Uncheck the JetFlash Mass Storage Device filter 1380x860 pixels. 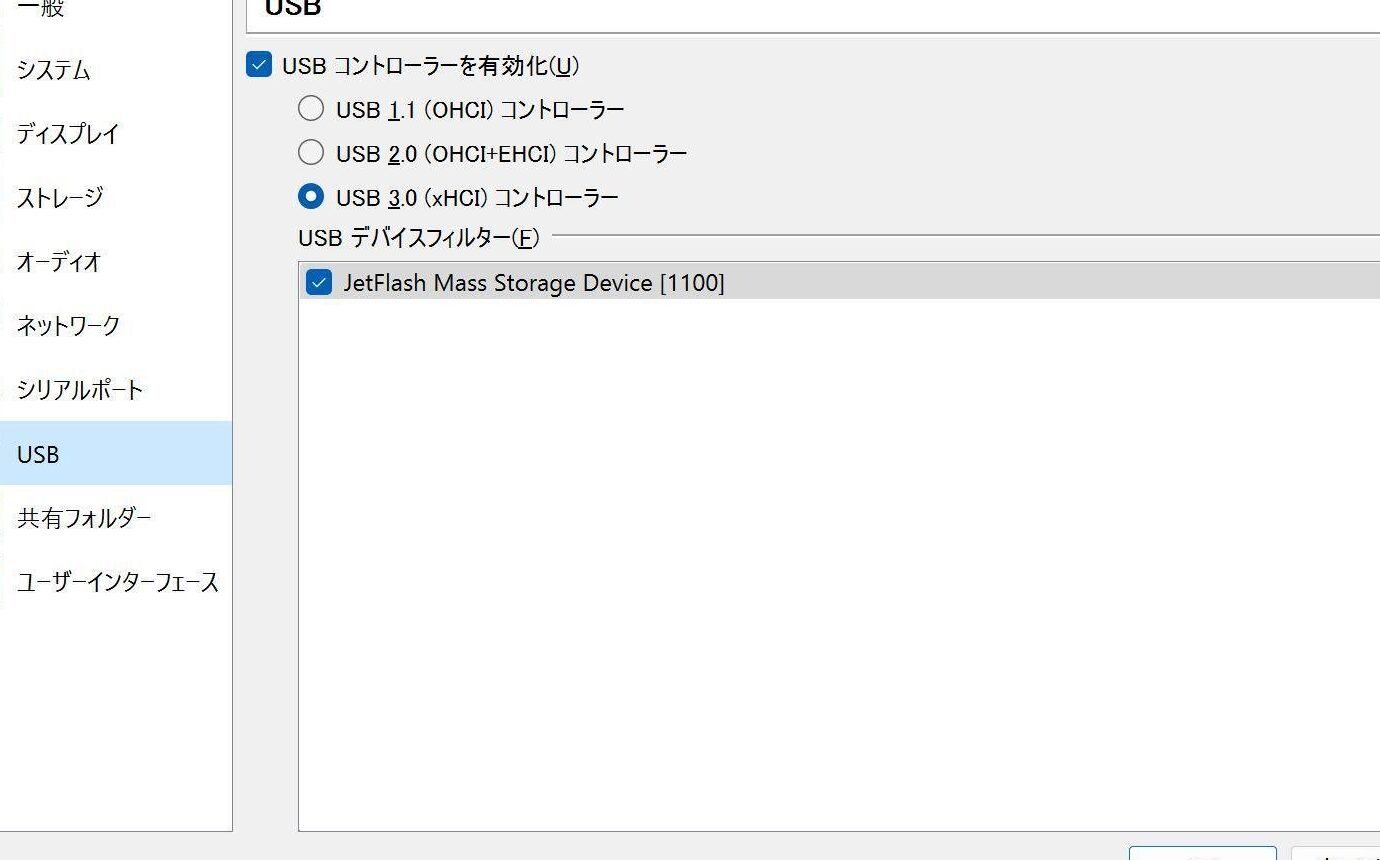[319, 283]
